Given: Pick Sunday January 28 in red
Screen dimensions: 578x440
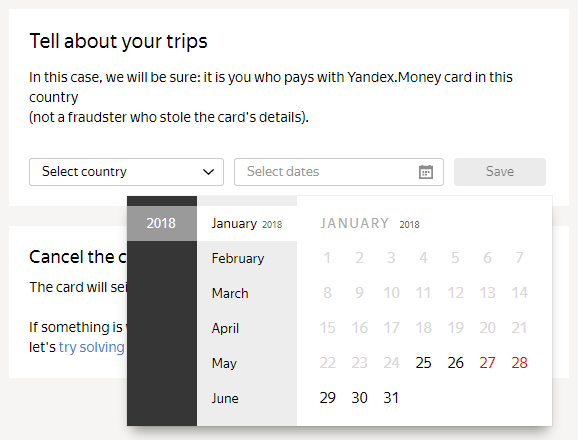Looking at the screenshot, I should pos(519,363).
